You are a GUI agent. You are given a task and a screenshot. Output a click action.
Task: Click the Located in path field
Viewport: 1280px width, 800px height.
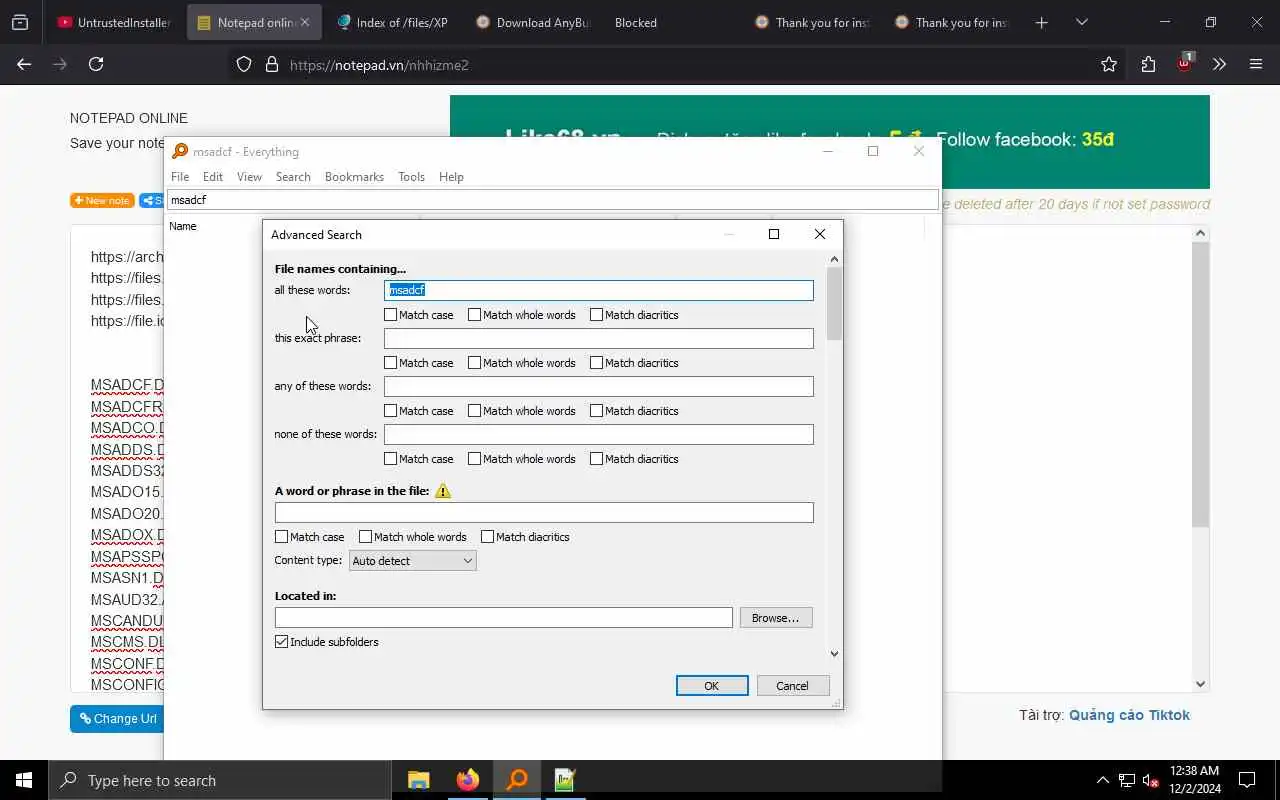point(504,618)
